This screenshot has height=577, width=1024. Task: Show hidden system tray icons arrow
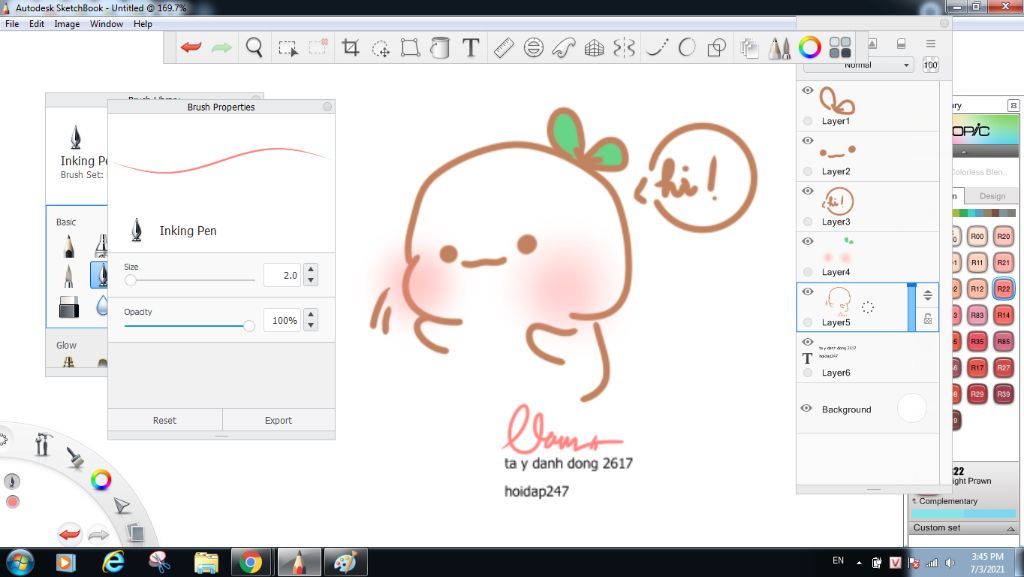(859, 562)
